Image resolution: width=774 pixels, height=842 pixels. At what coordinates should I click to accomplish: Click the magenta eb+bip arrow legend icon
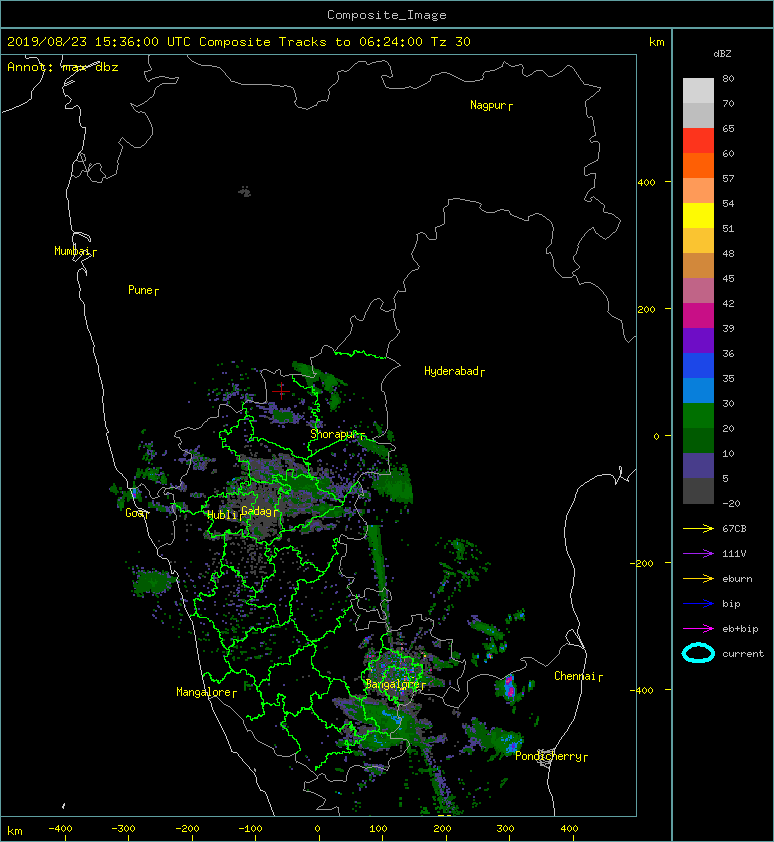698,629
